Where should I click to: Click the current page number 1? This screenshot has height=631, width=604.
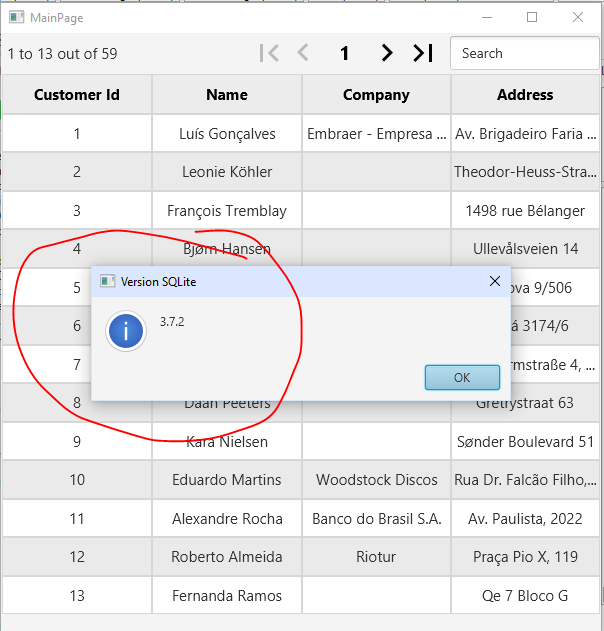click(345, 54)
